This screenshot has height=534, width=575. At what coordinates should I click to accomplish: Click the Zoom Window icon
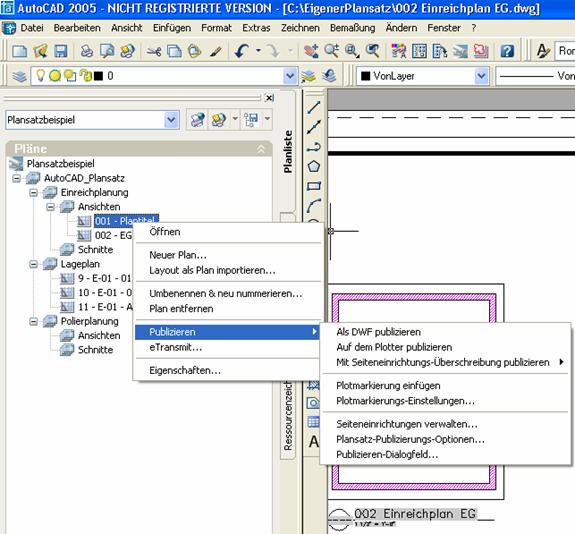click(352, 51)
